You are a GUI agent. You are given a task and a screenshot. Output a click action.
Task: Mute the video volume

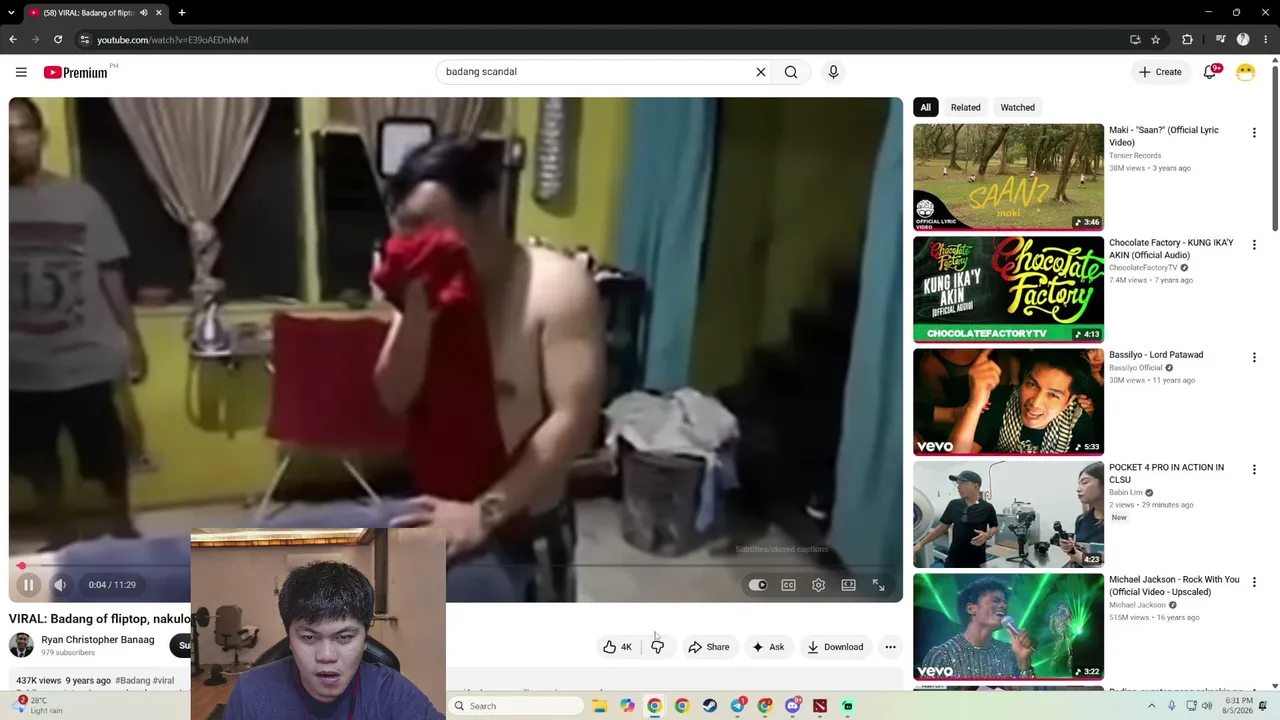pyautogui.click(x=60, y=585)
